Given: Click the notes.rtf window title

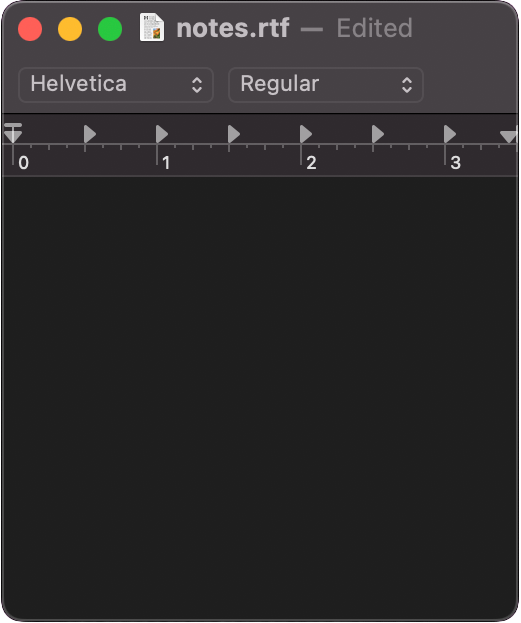Looking at the screenshot, I should click(233, 28).
